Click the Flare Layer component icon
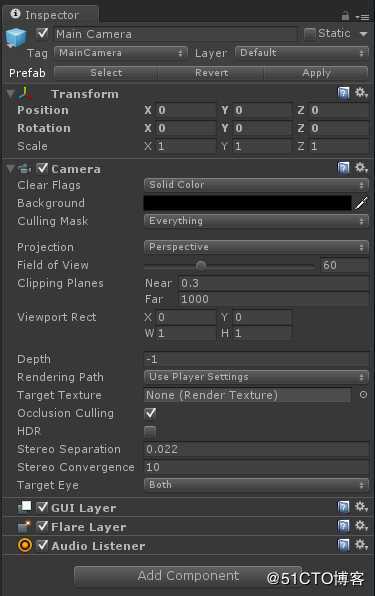This screenshot has width=375, height=596. coord(25,526)
